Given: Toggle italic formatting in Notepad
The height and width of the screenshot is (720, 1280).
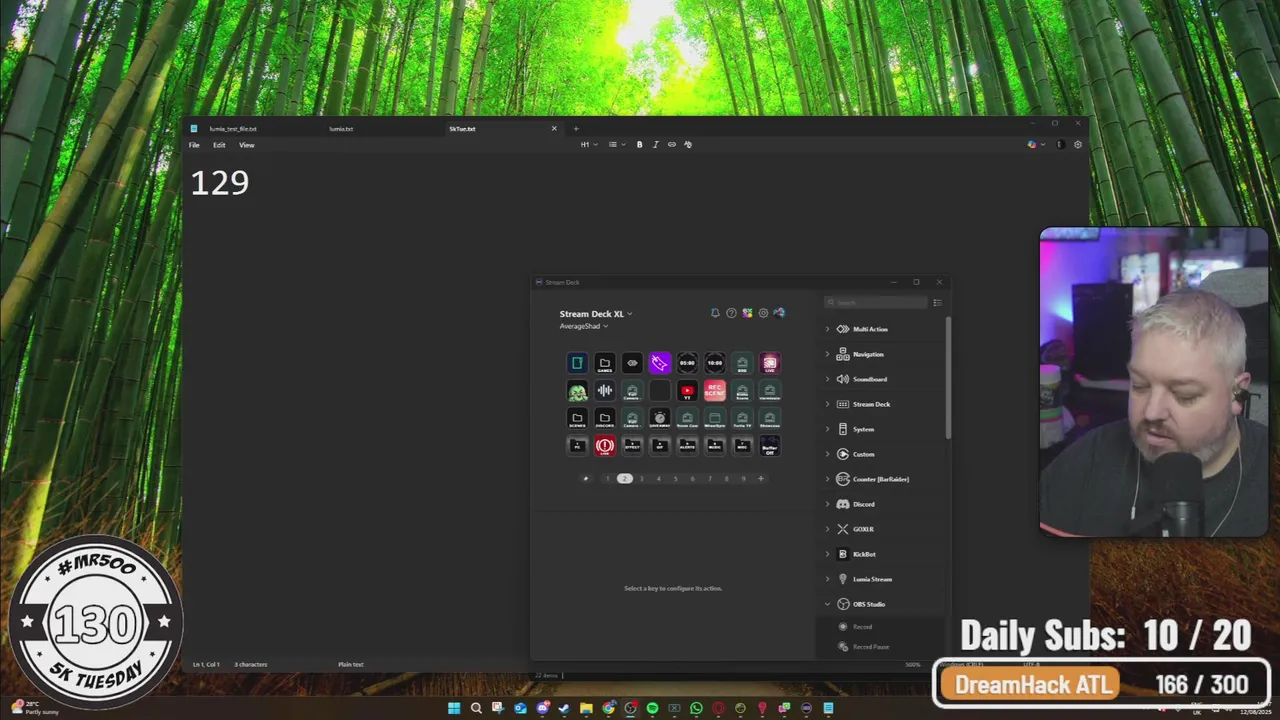Looking at the screenshot, I should point(656,144).
